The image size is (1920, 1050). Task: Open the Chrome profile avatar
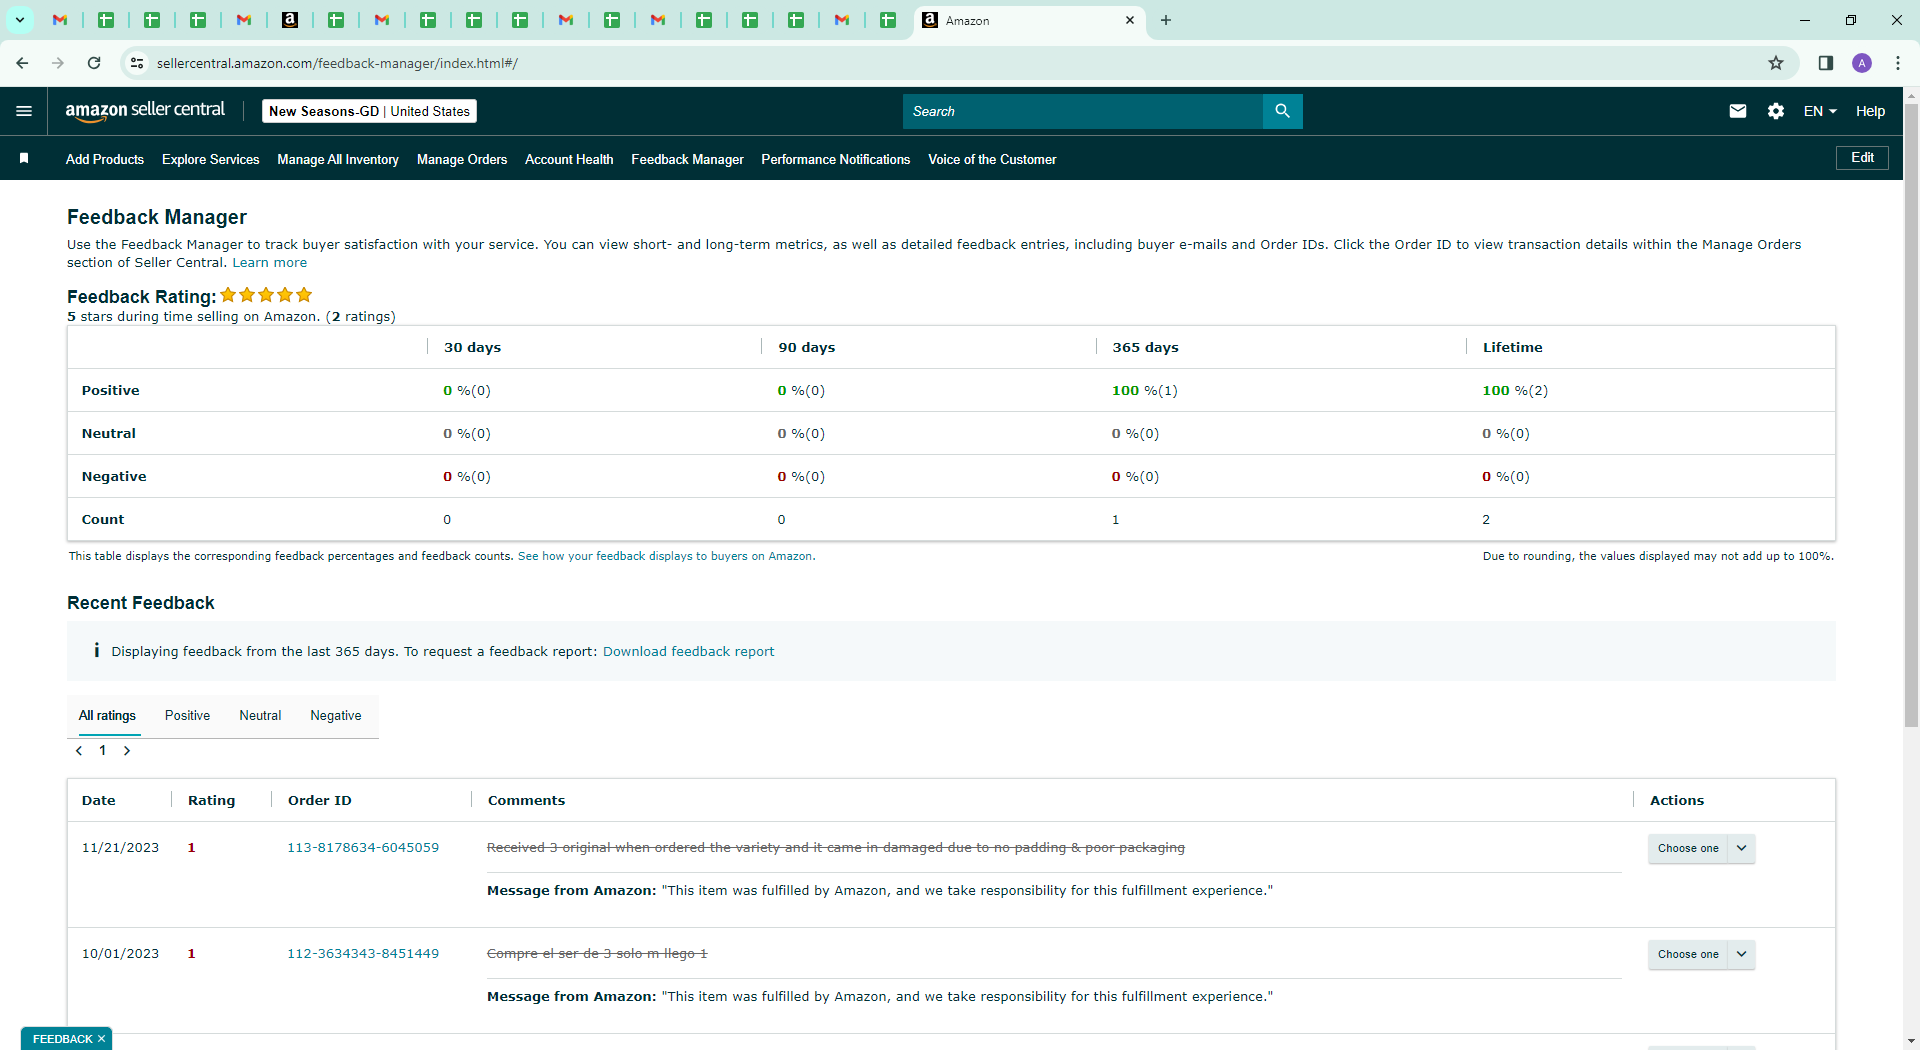point(1862,63)
